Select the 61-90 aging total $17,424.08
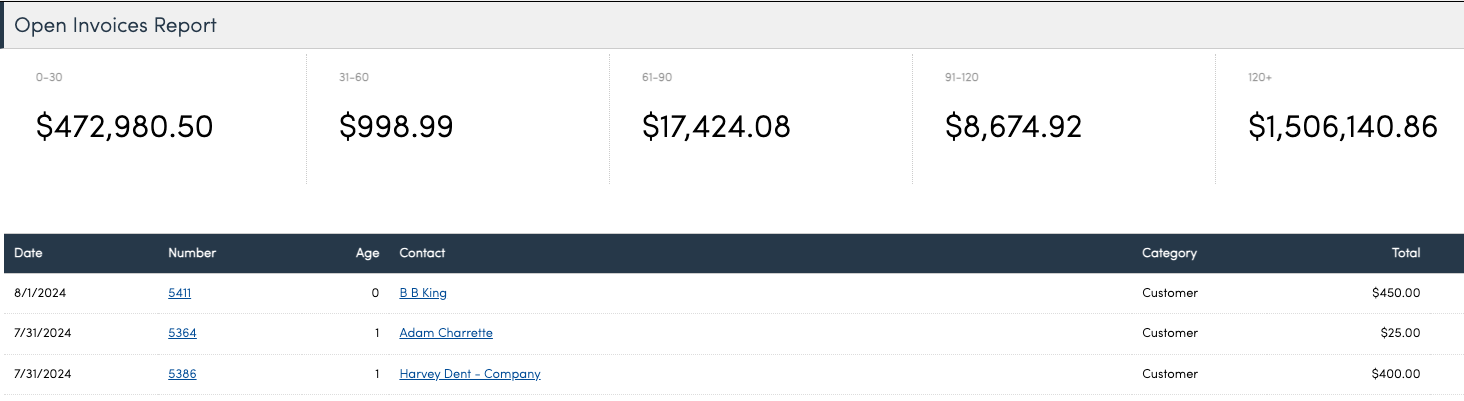 pos(716,126)
